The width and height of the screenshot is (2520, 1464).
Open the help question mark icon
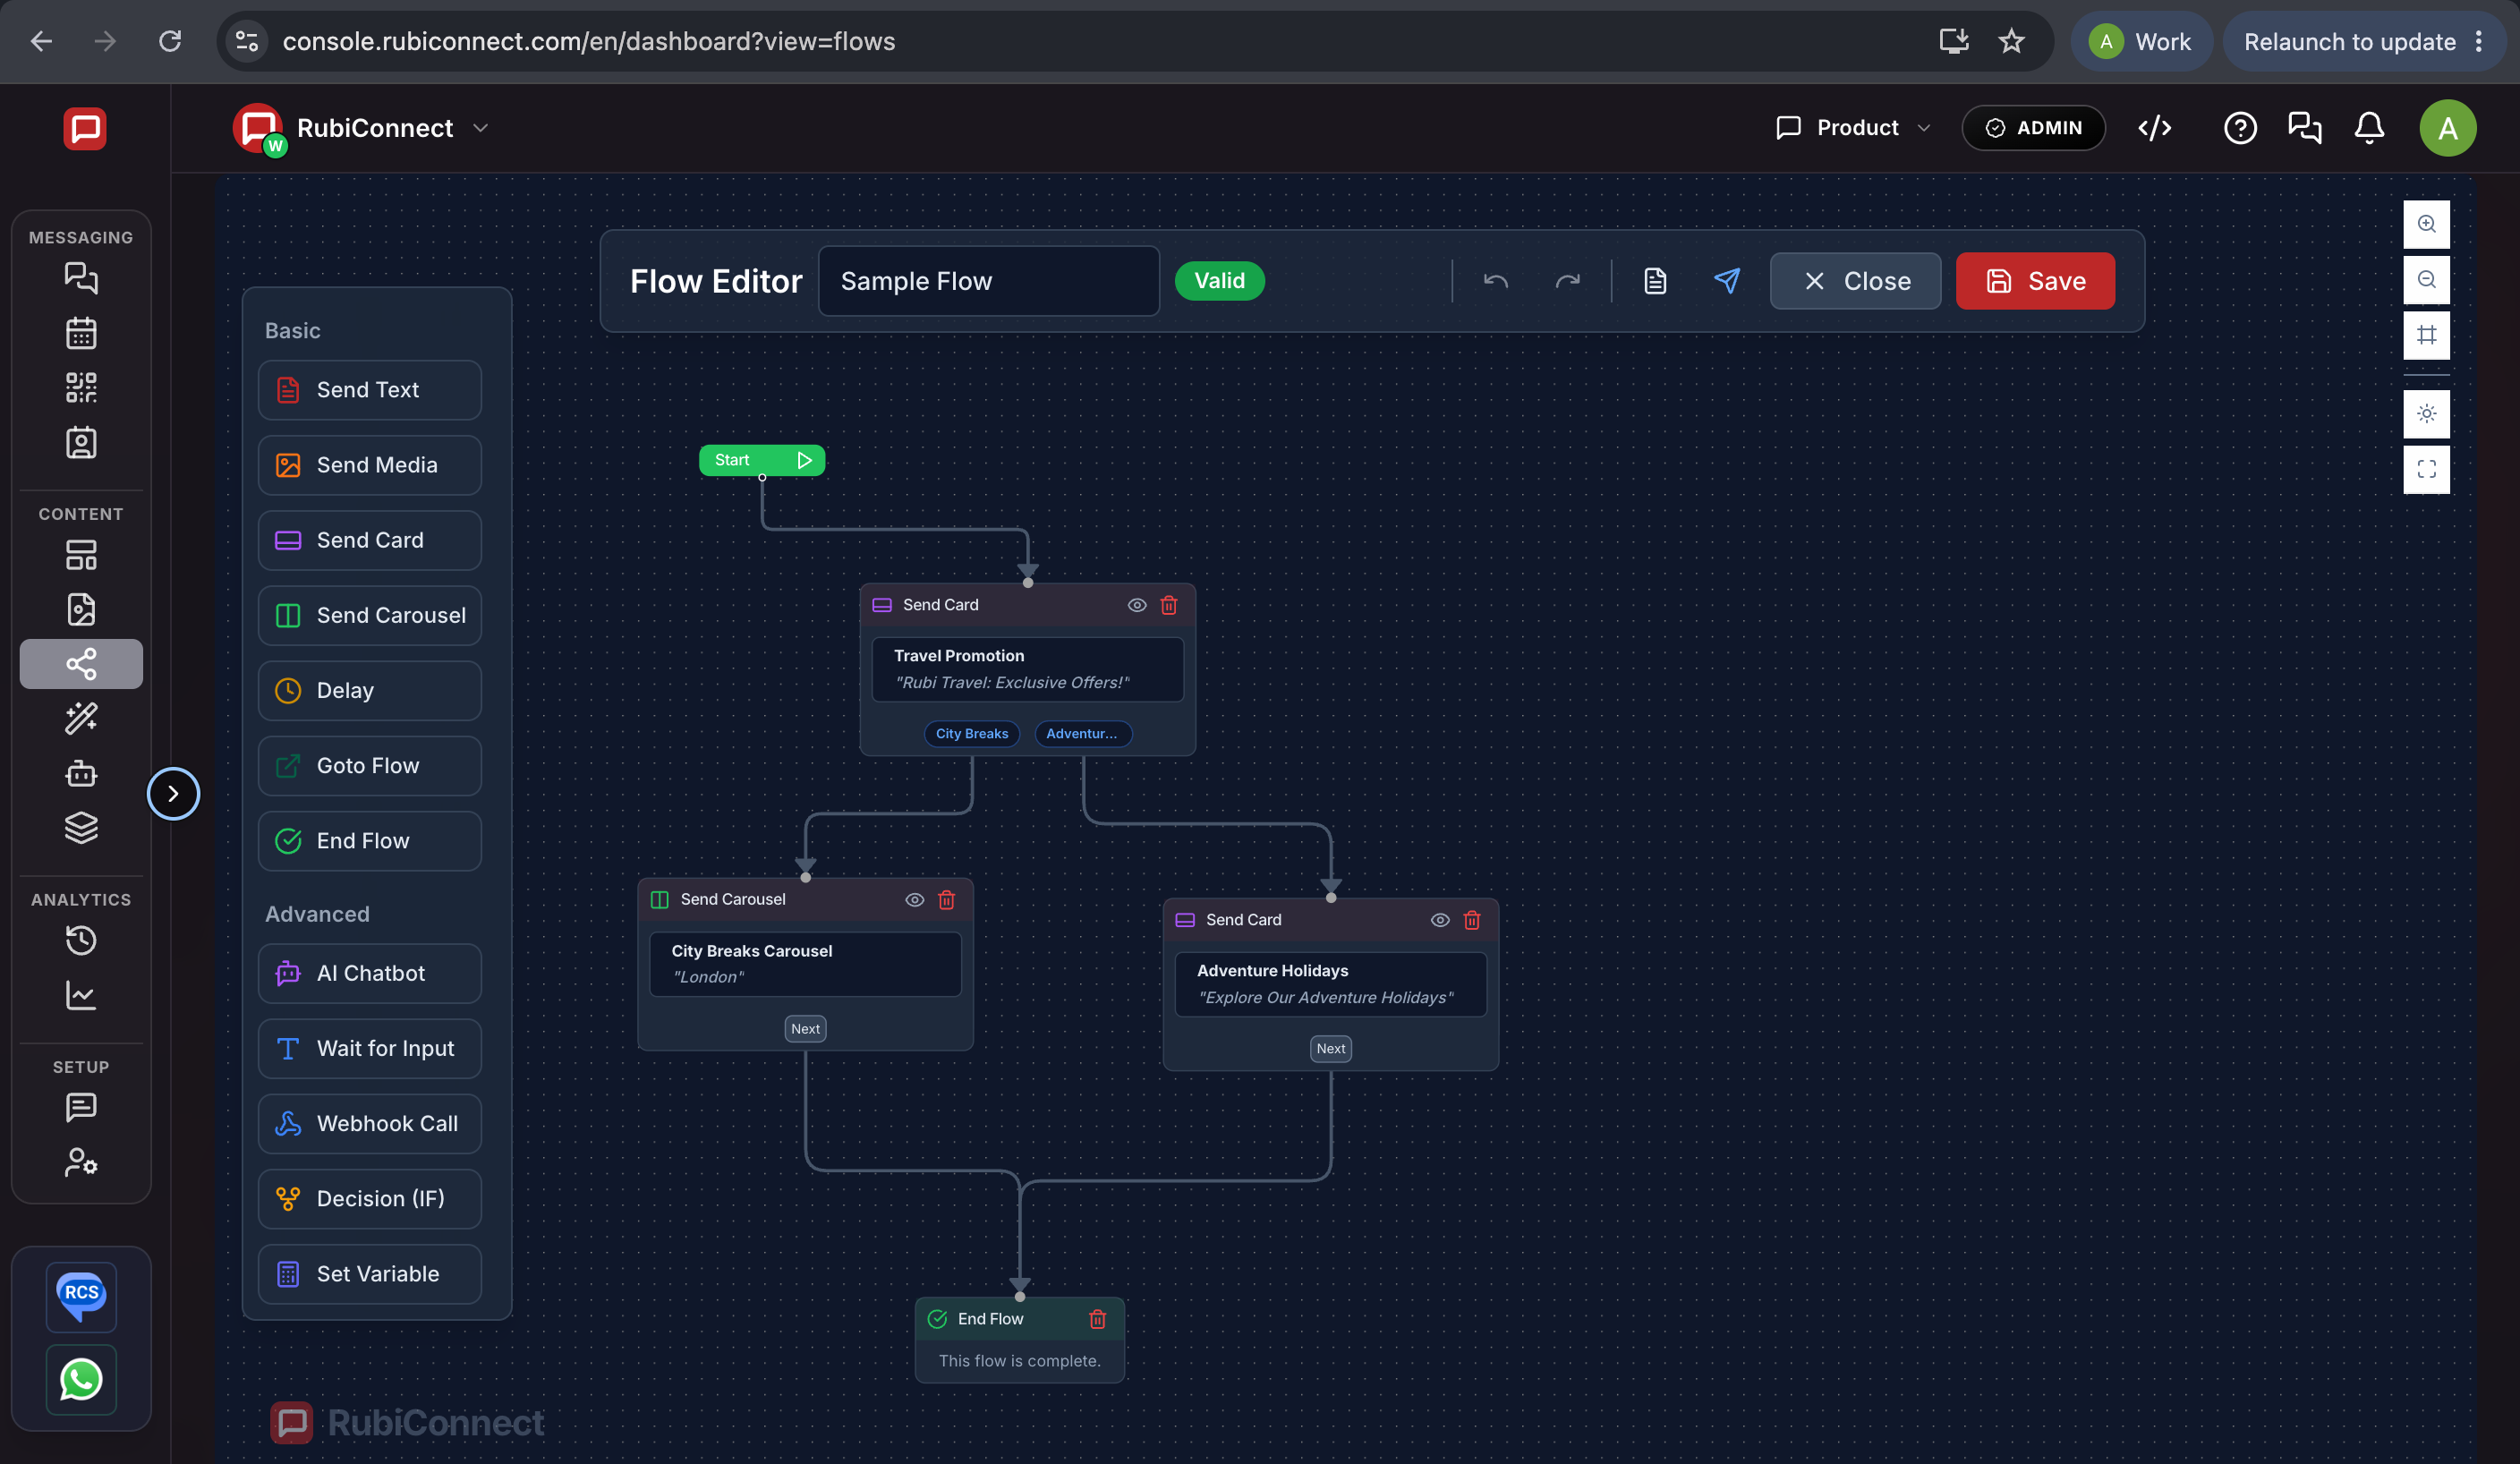tap(2240, 128)
